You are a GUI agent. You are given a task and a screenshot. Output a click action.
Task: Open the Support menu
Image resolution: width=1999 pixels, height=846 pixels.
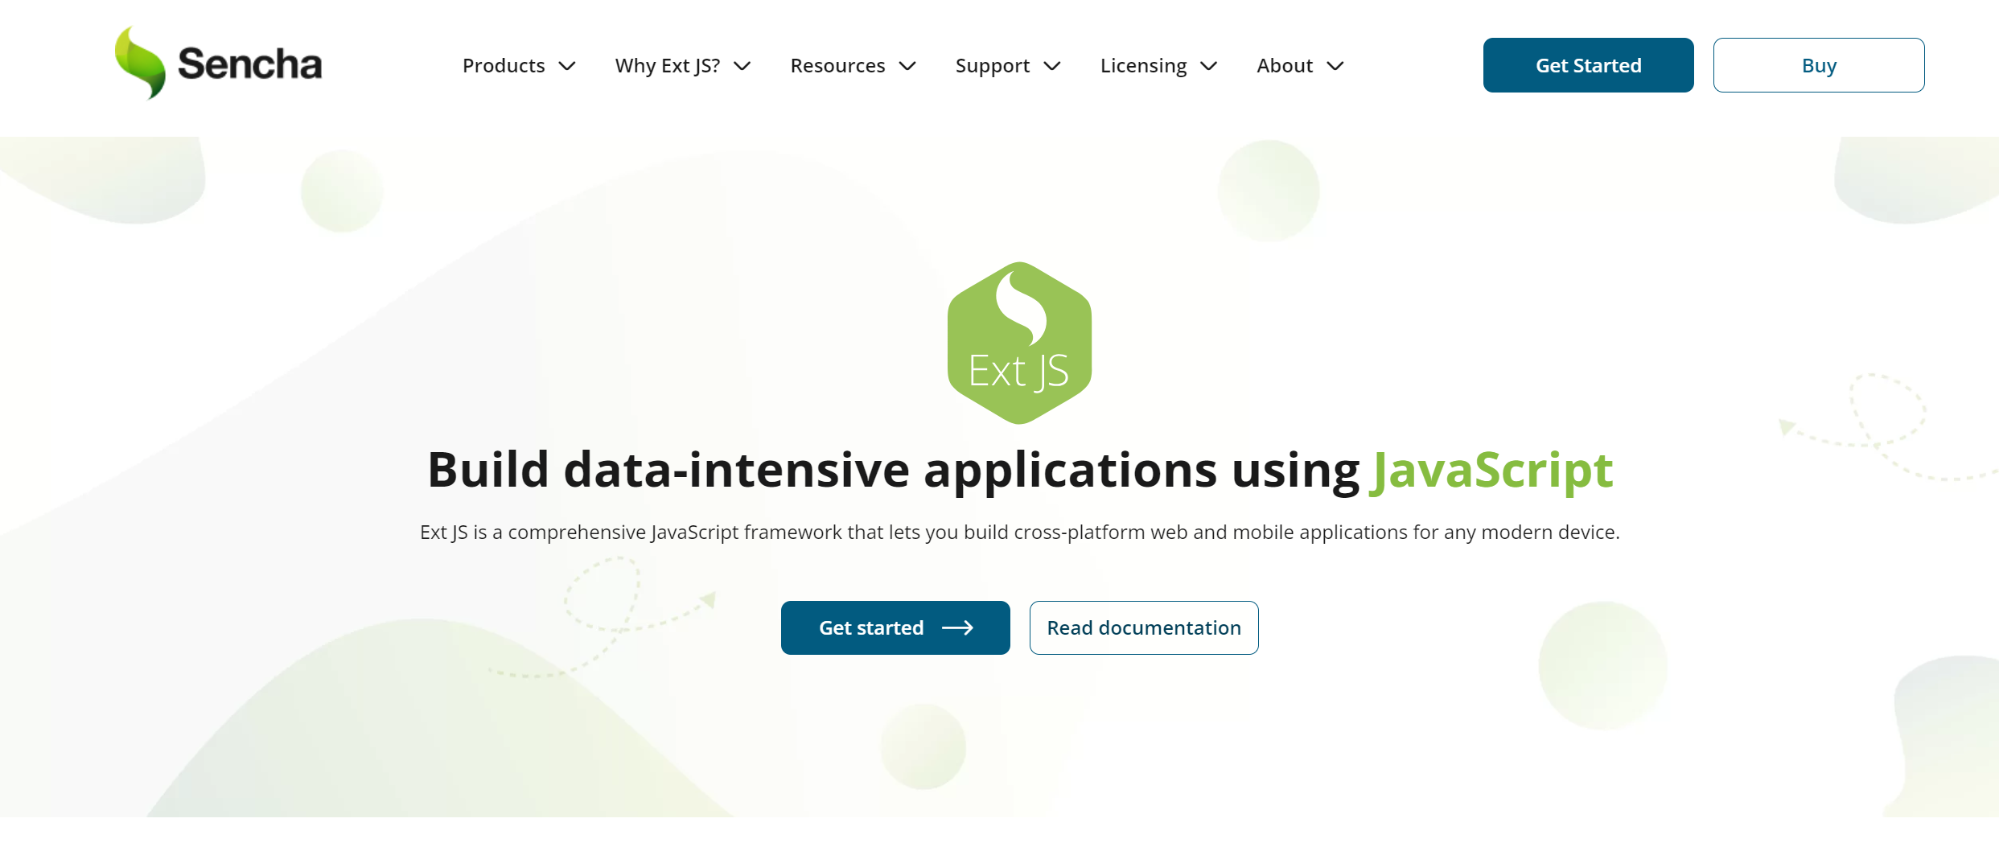point(992,66)
